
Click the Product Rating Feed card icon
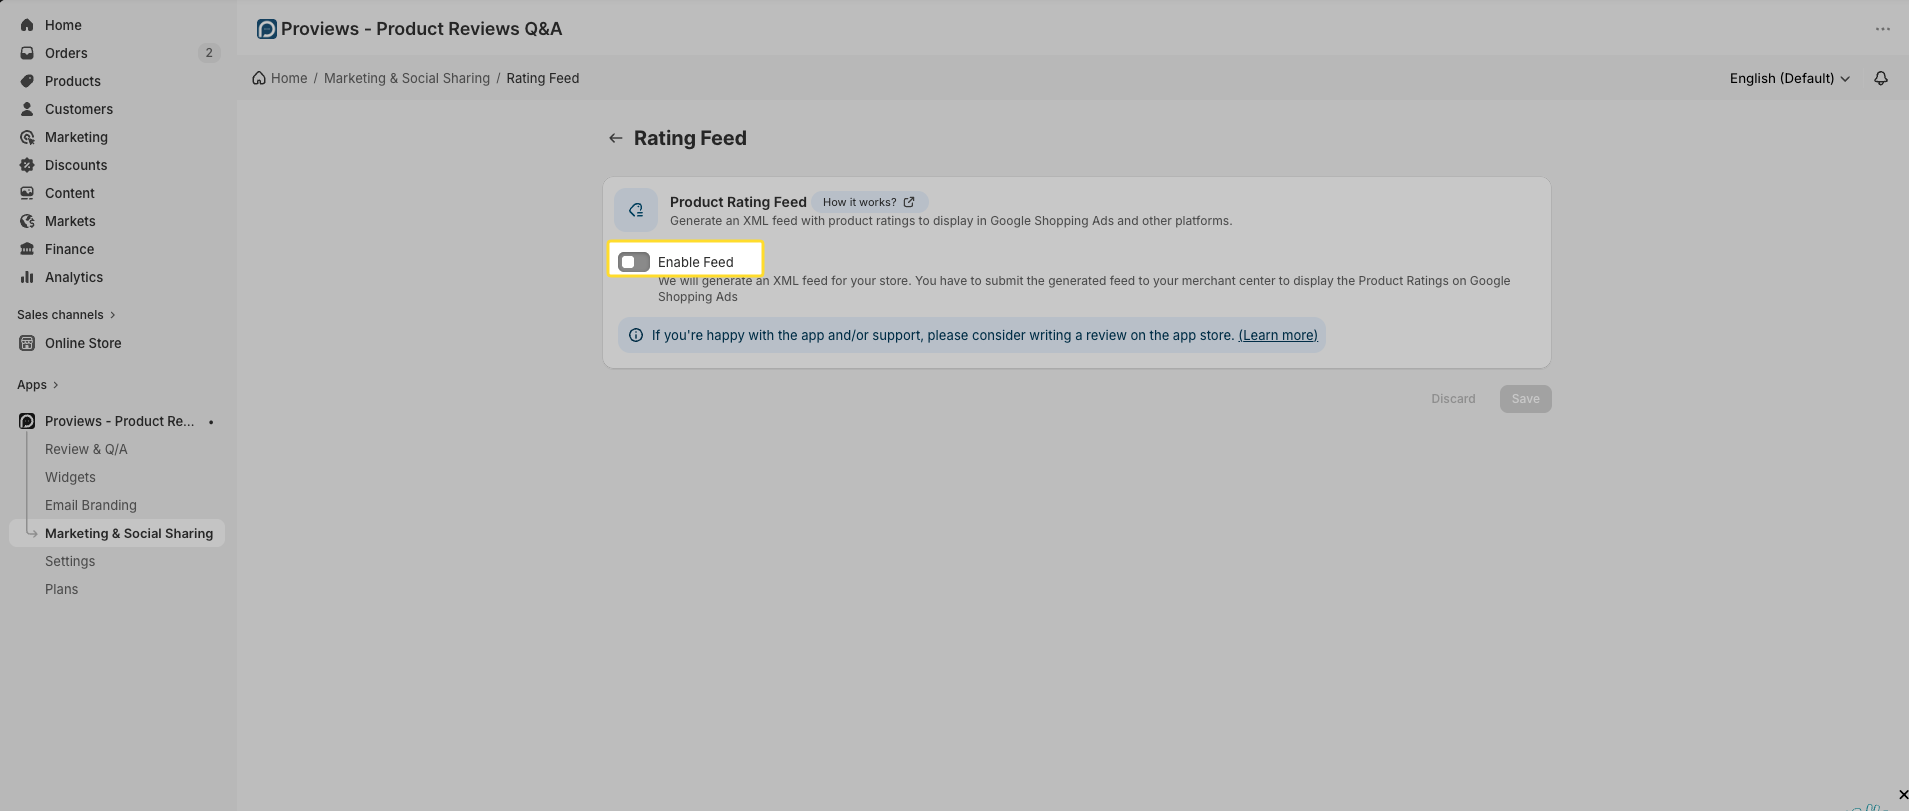(x=636, y=210)
